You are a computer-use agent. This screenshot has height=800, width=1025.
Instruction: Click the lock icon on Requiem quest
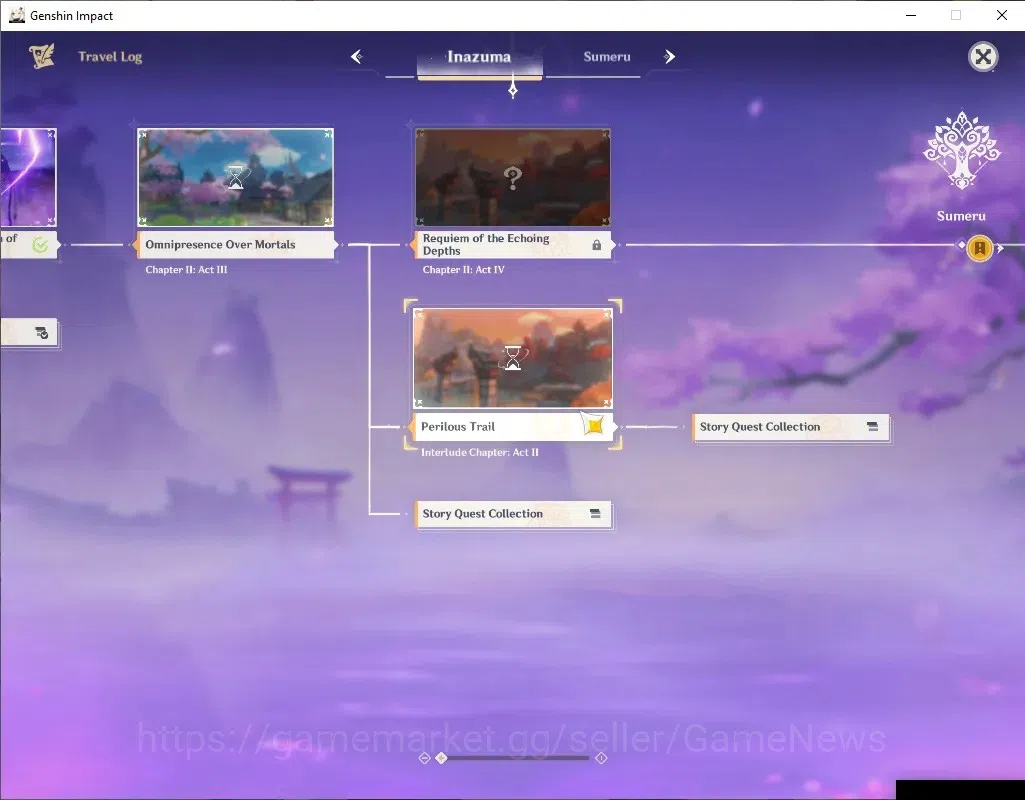point(596,245)
